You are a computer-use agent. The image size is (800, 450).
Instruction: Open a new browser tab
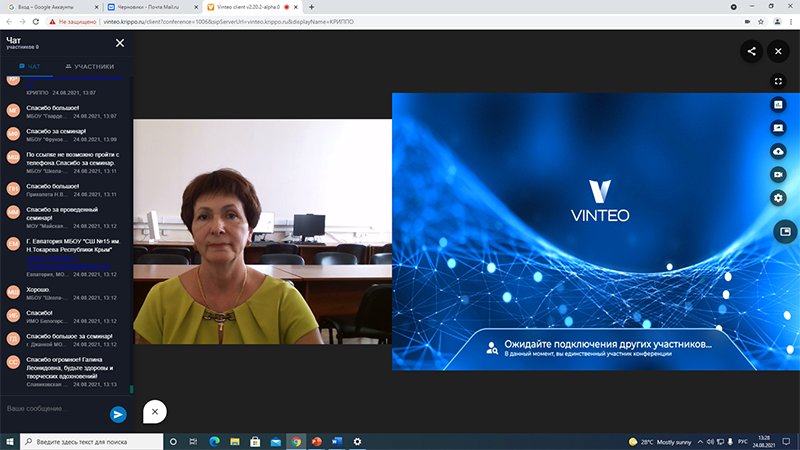click(311, 7)
